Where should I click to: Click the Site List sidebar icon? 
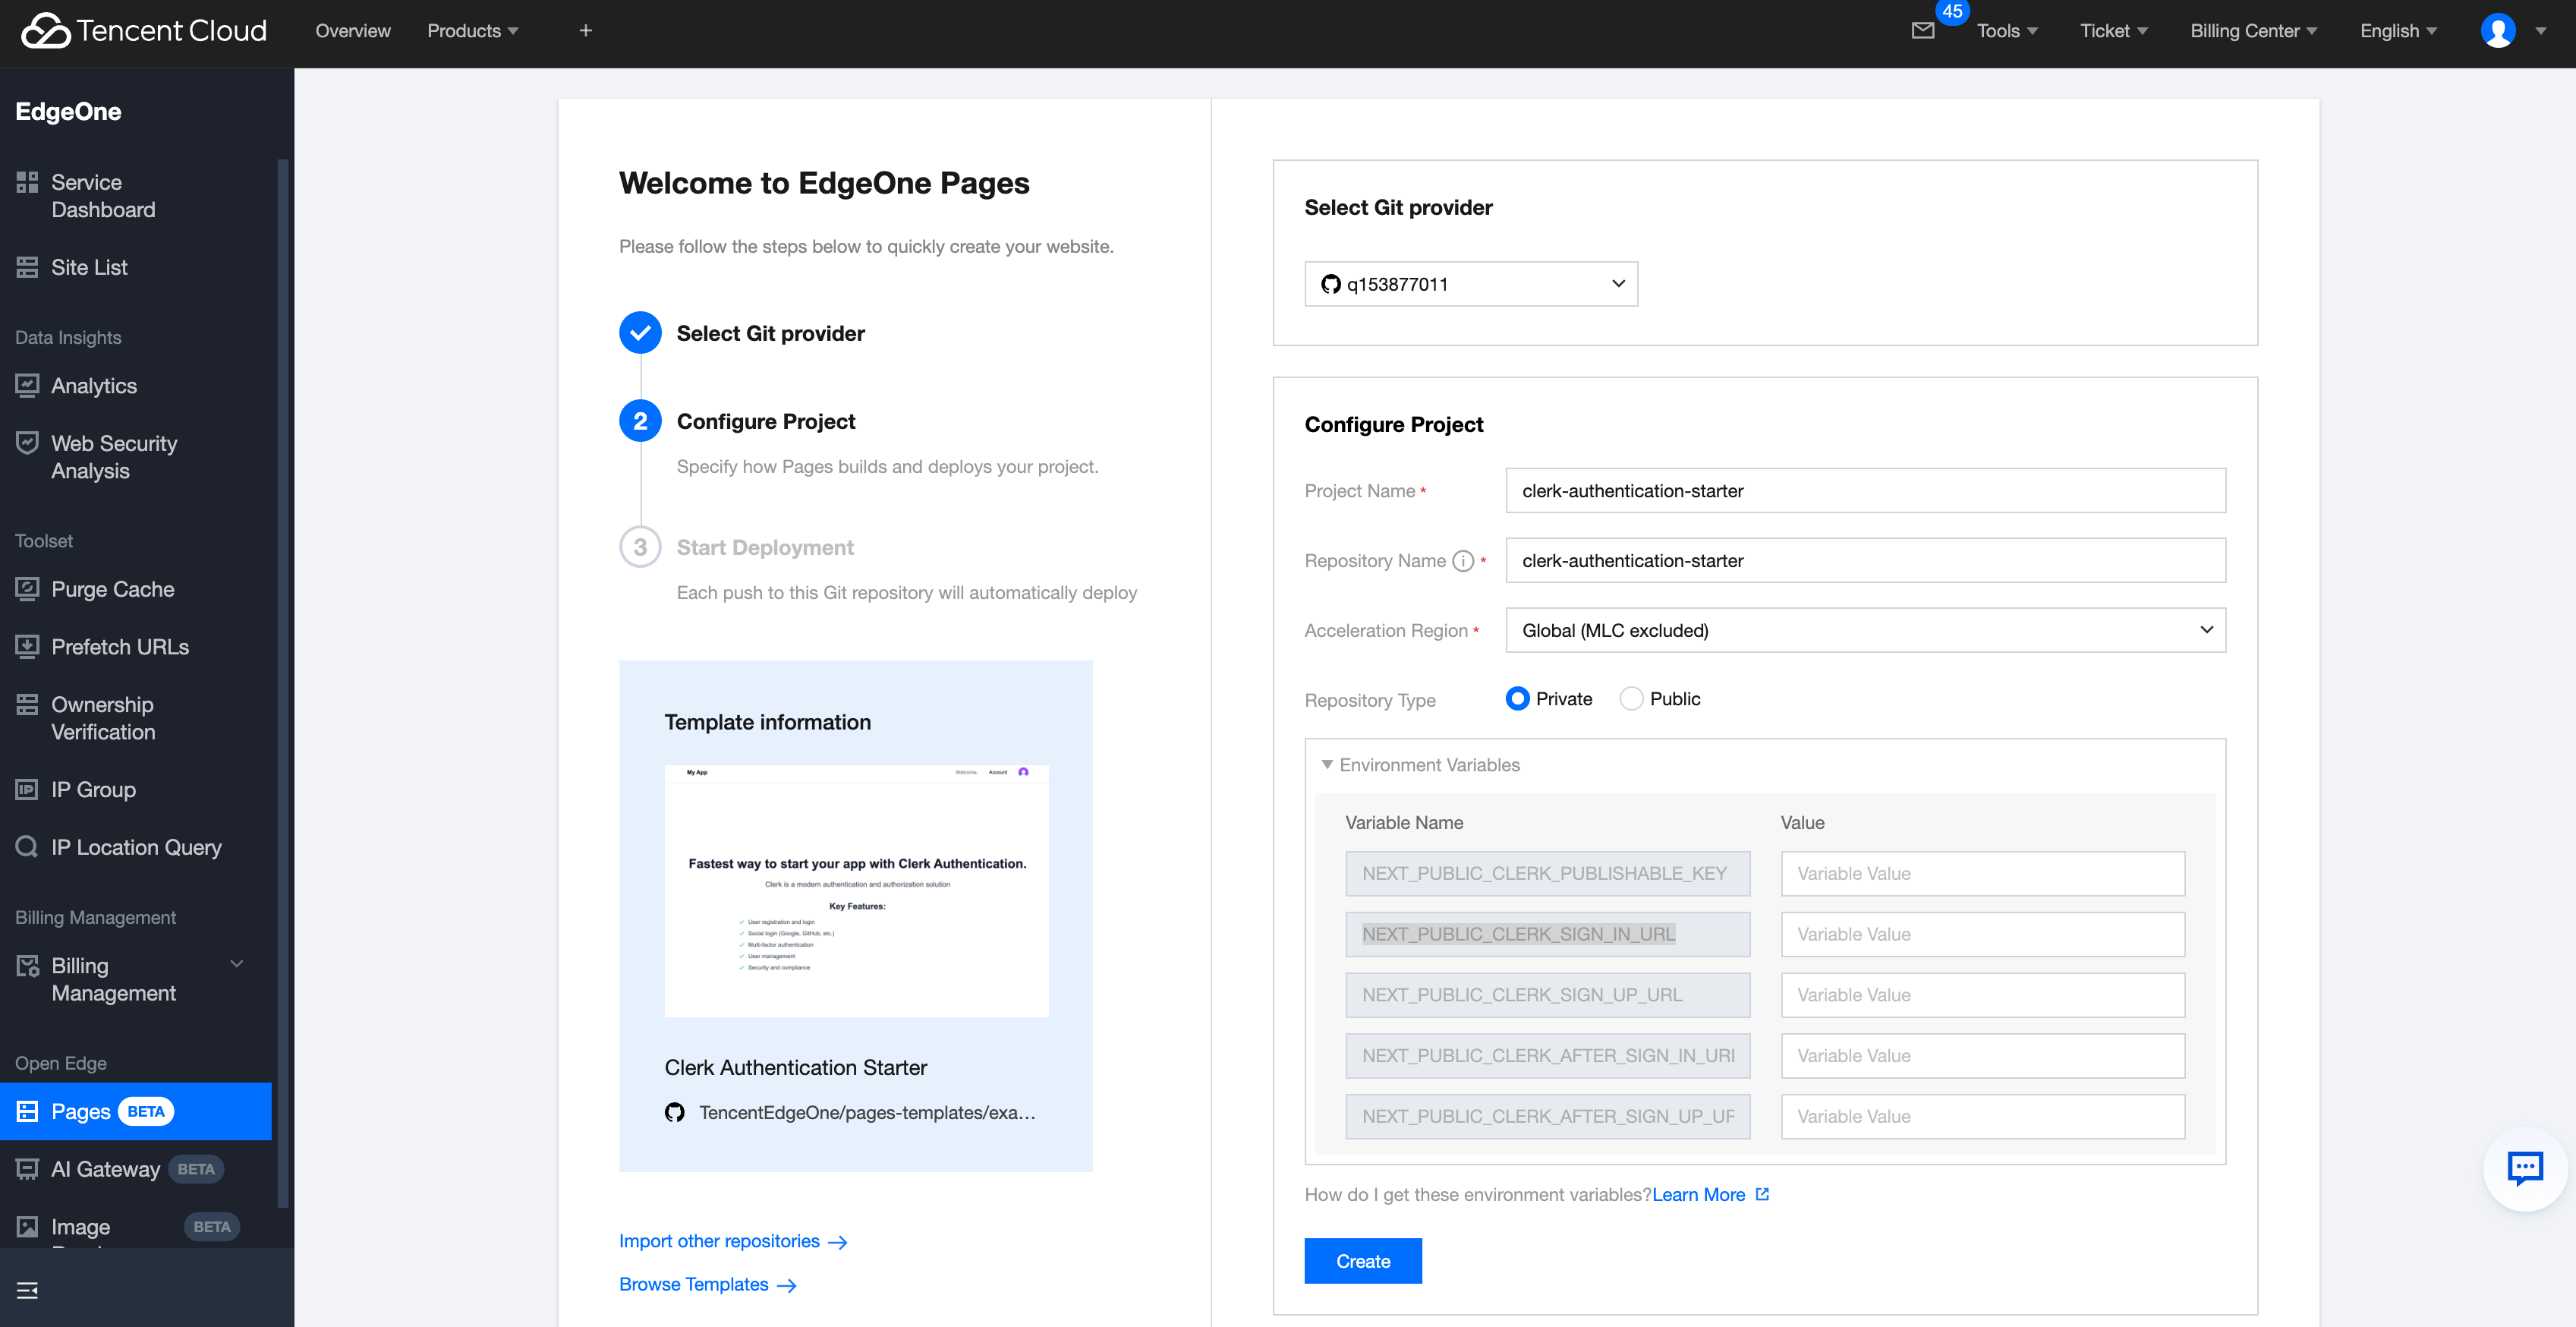27,267
